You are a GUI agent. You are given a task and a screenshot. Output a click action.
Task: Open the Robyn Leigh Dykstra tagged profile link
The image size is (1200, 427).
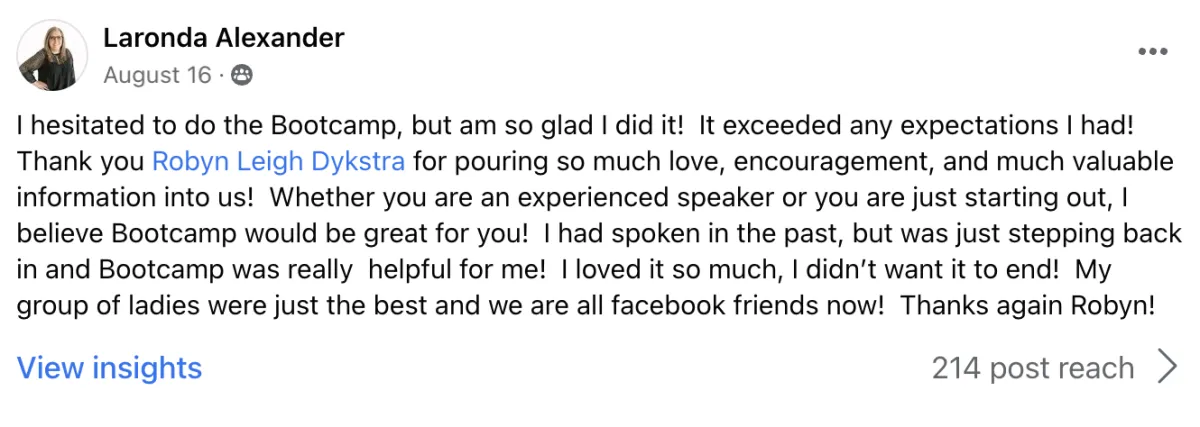coord(278,160)
